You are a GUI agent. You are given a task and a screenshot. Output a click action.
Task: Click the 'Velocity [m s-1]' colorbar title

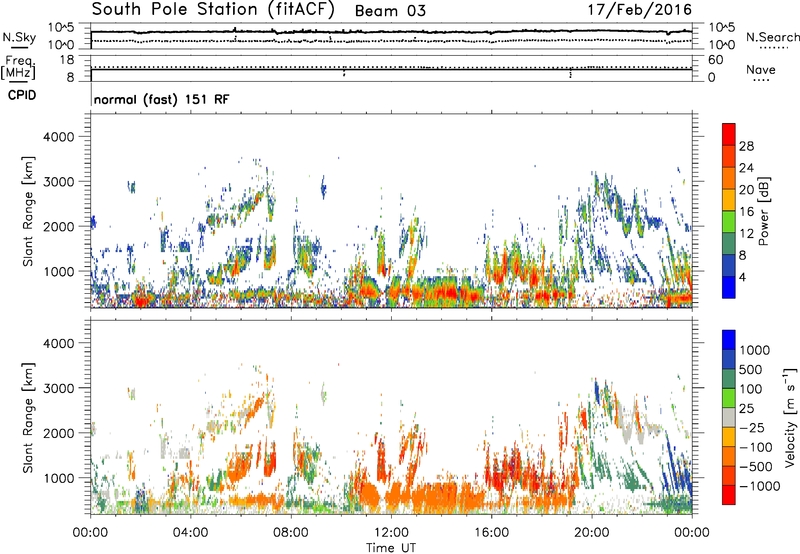791,418
